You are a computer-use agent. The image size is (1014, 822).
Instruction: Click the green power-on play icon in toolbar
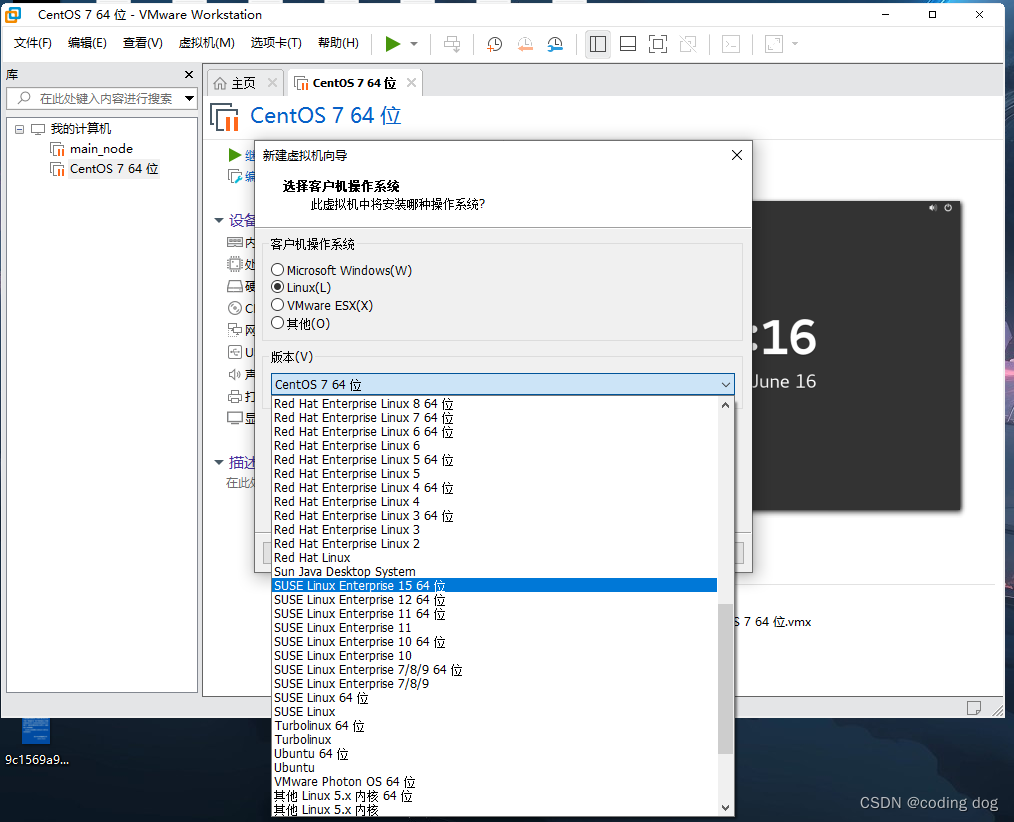coord(392,44)
